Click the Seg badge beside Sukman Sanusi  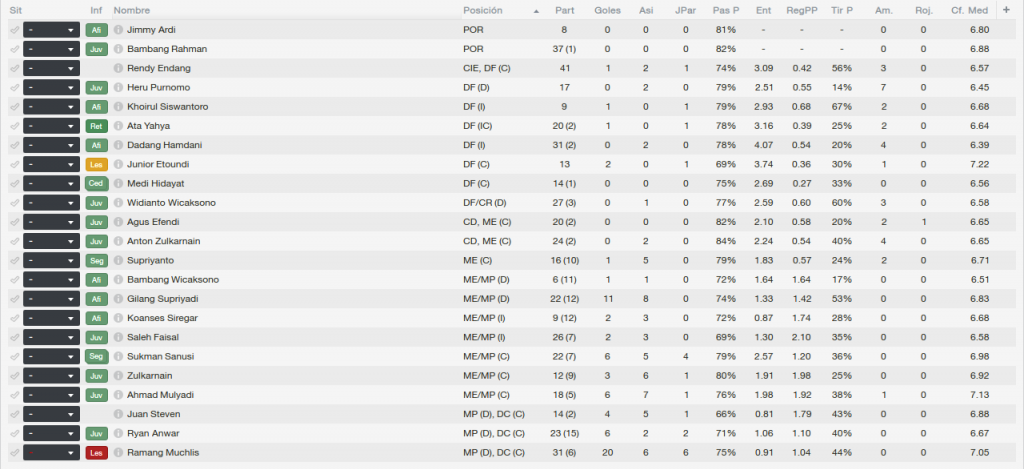tap(97, 357)
